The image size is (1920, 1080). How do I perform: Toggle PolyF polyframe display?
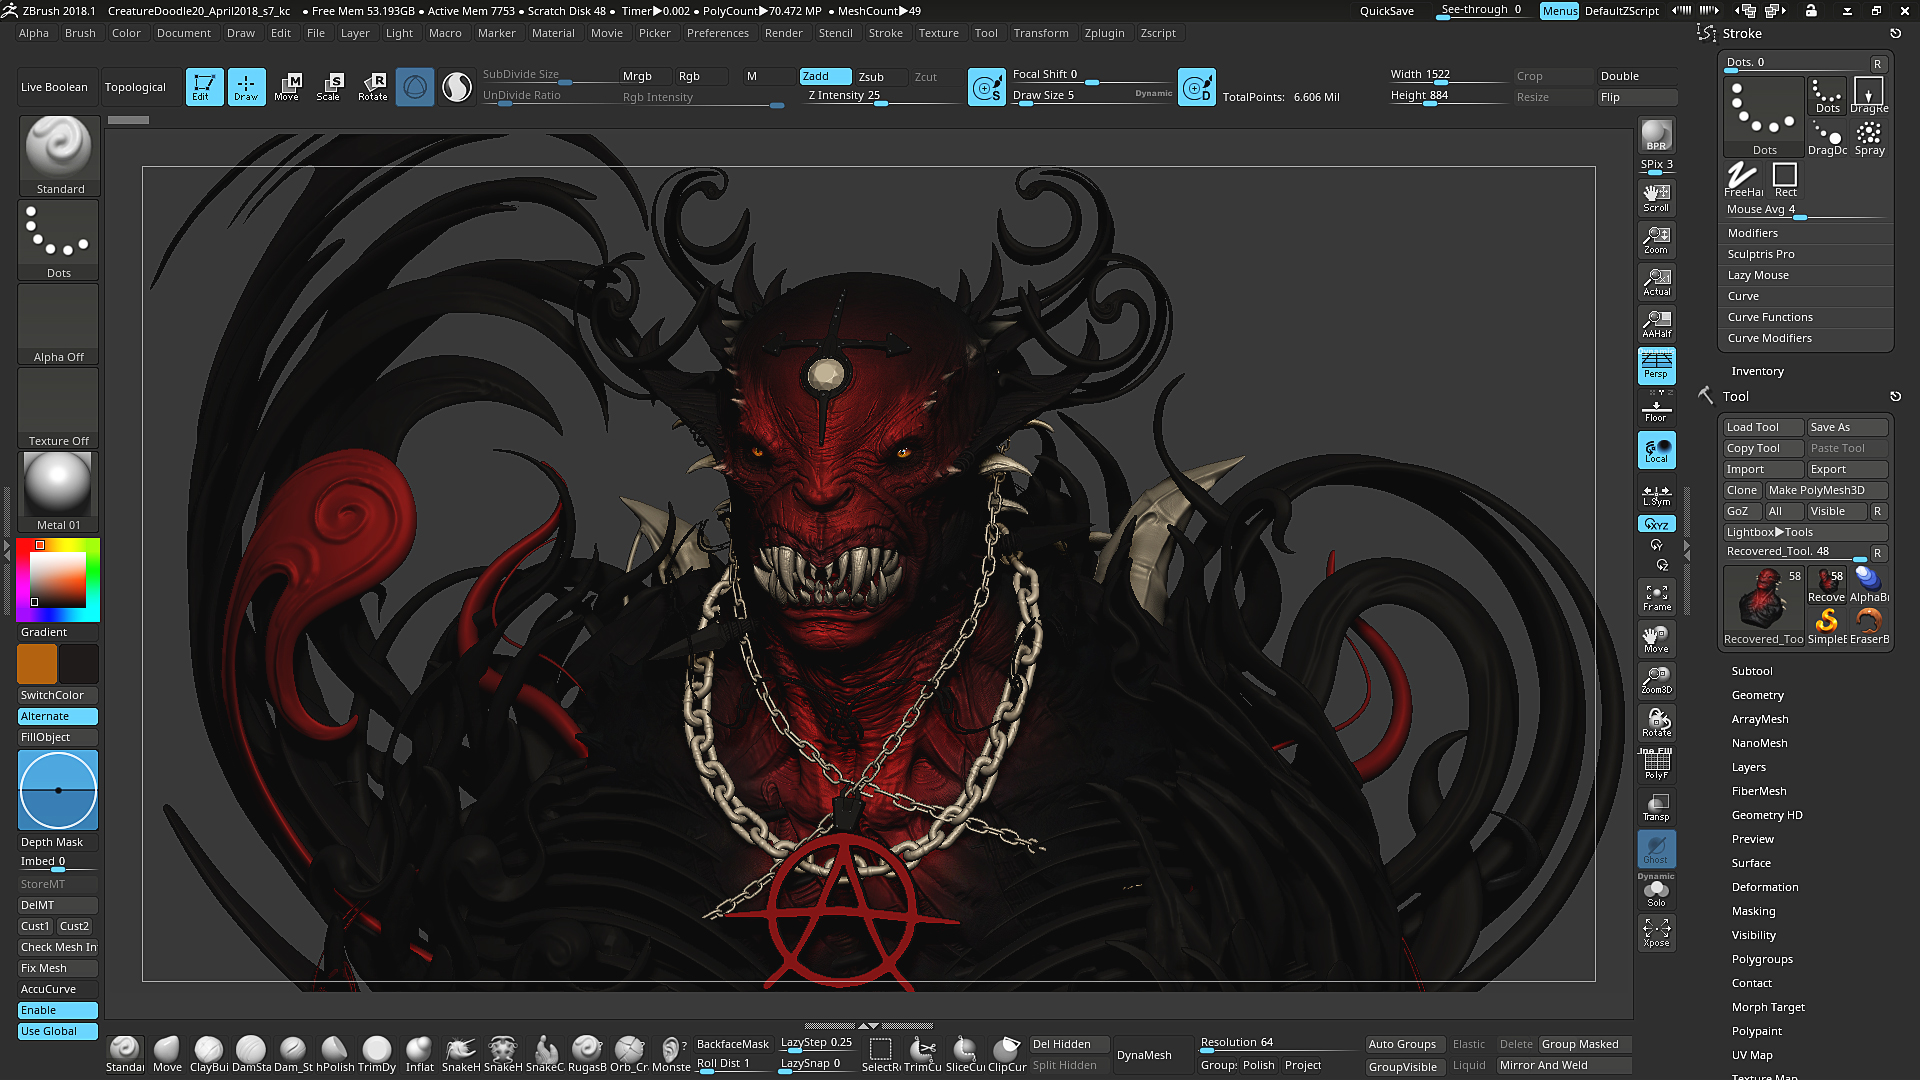[x=1656, y=765]
